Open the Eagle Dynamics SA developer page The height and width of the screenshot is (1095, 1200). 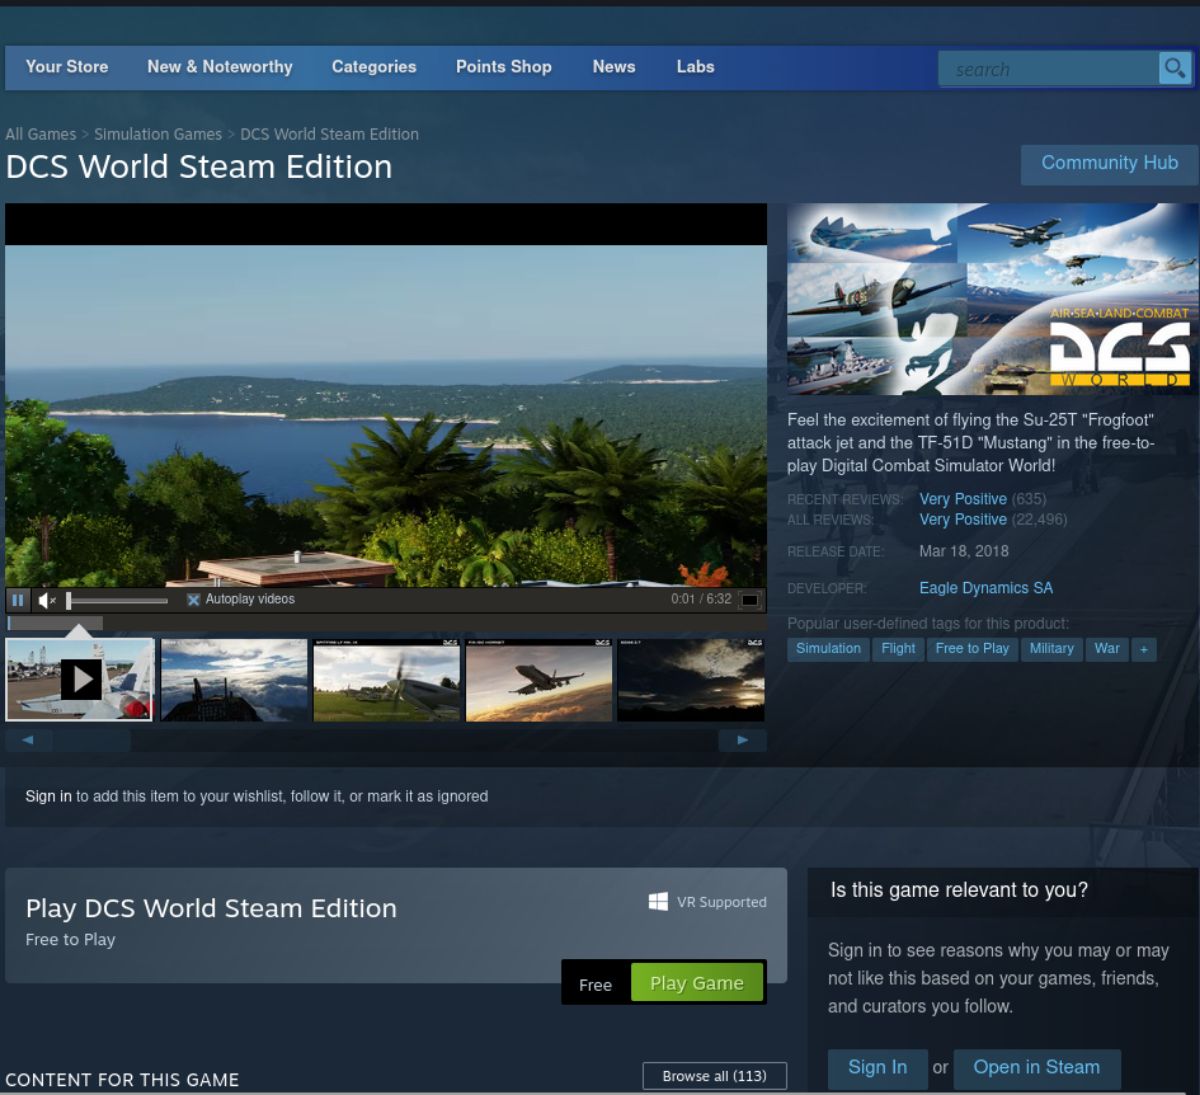coord(986,588)
